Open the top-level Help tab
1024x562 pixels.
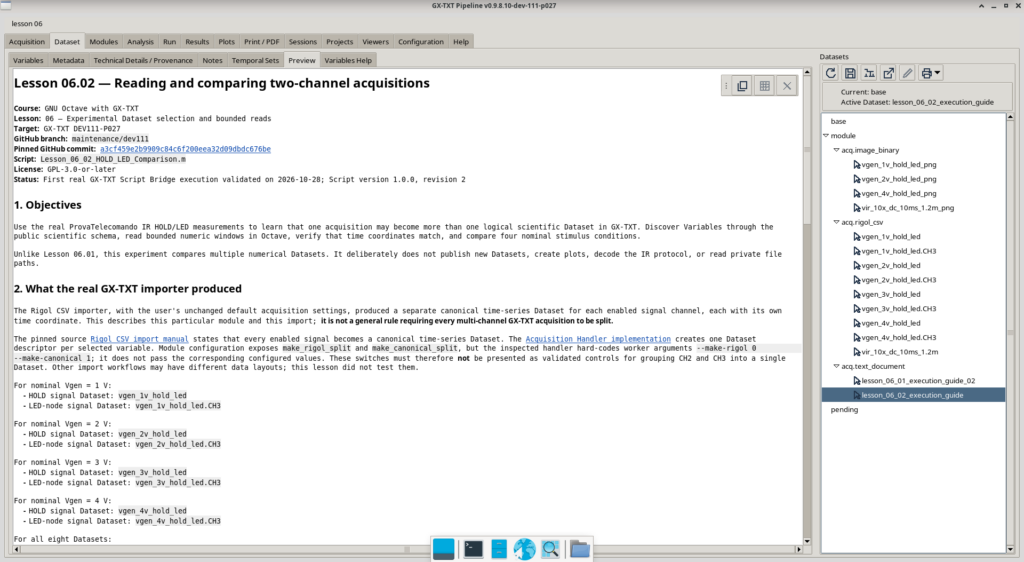pyautogui.click(x=461, y=42)
